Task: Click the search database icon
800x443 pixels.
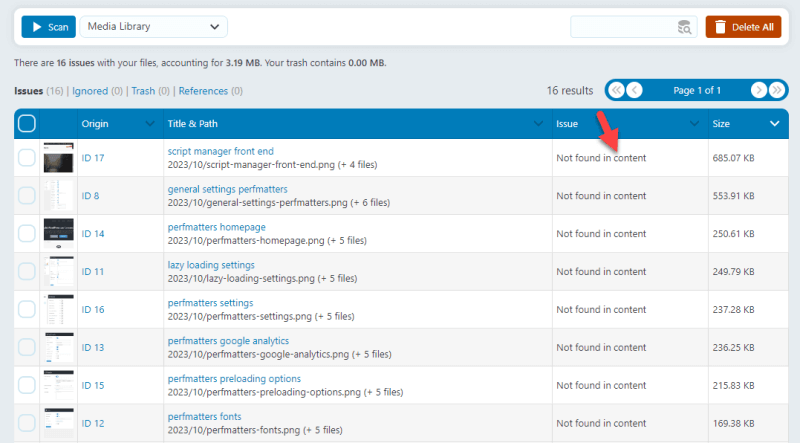Action: click(x=684, y=27)
